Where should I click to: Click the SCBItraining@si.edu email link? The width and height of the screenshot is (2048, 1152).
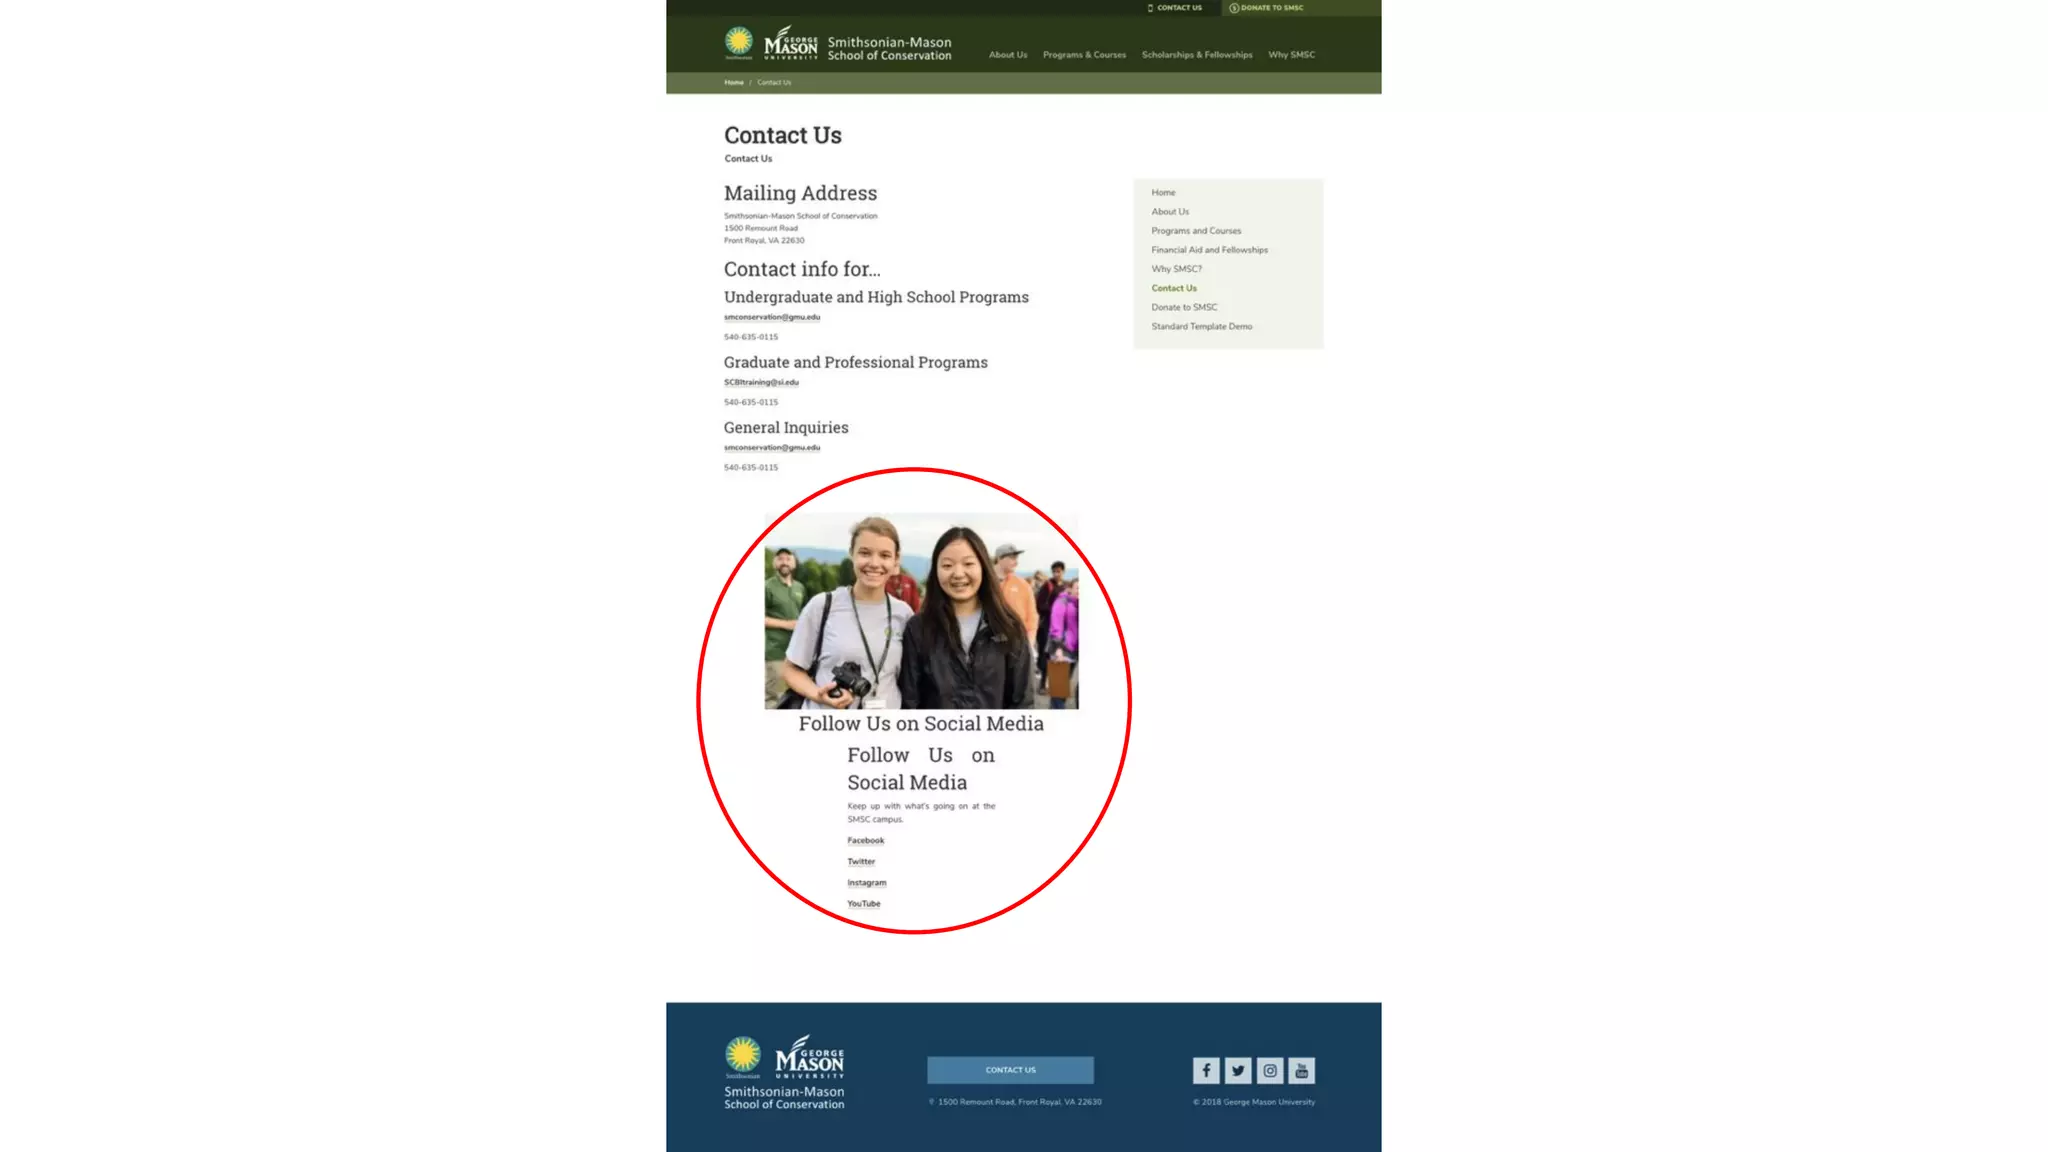pos(761,382)
